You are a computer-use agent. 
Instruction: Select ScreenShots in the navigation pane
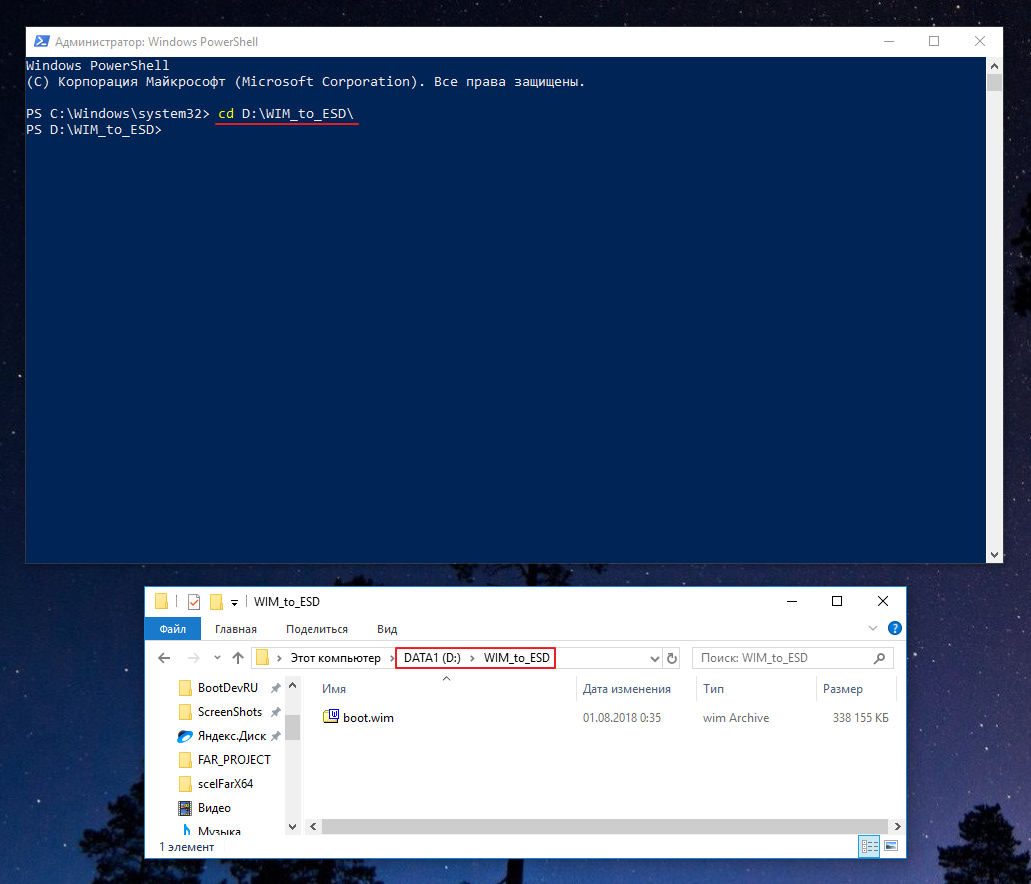(x=229, y=712)
